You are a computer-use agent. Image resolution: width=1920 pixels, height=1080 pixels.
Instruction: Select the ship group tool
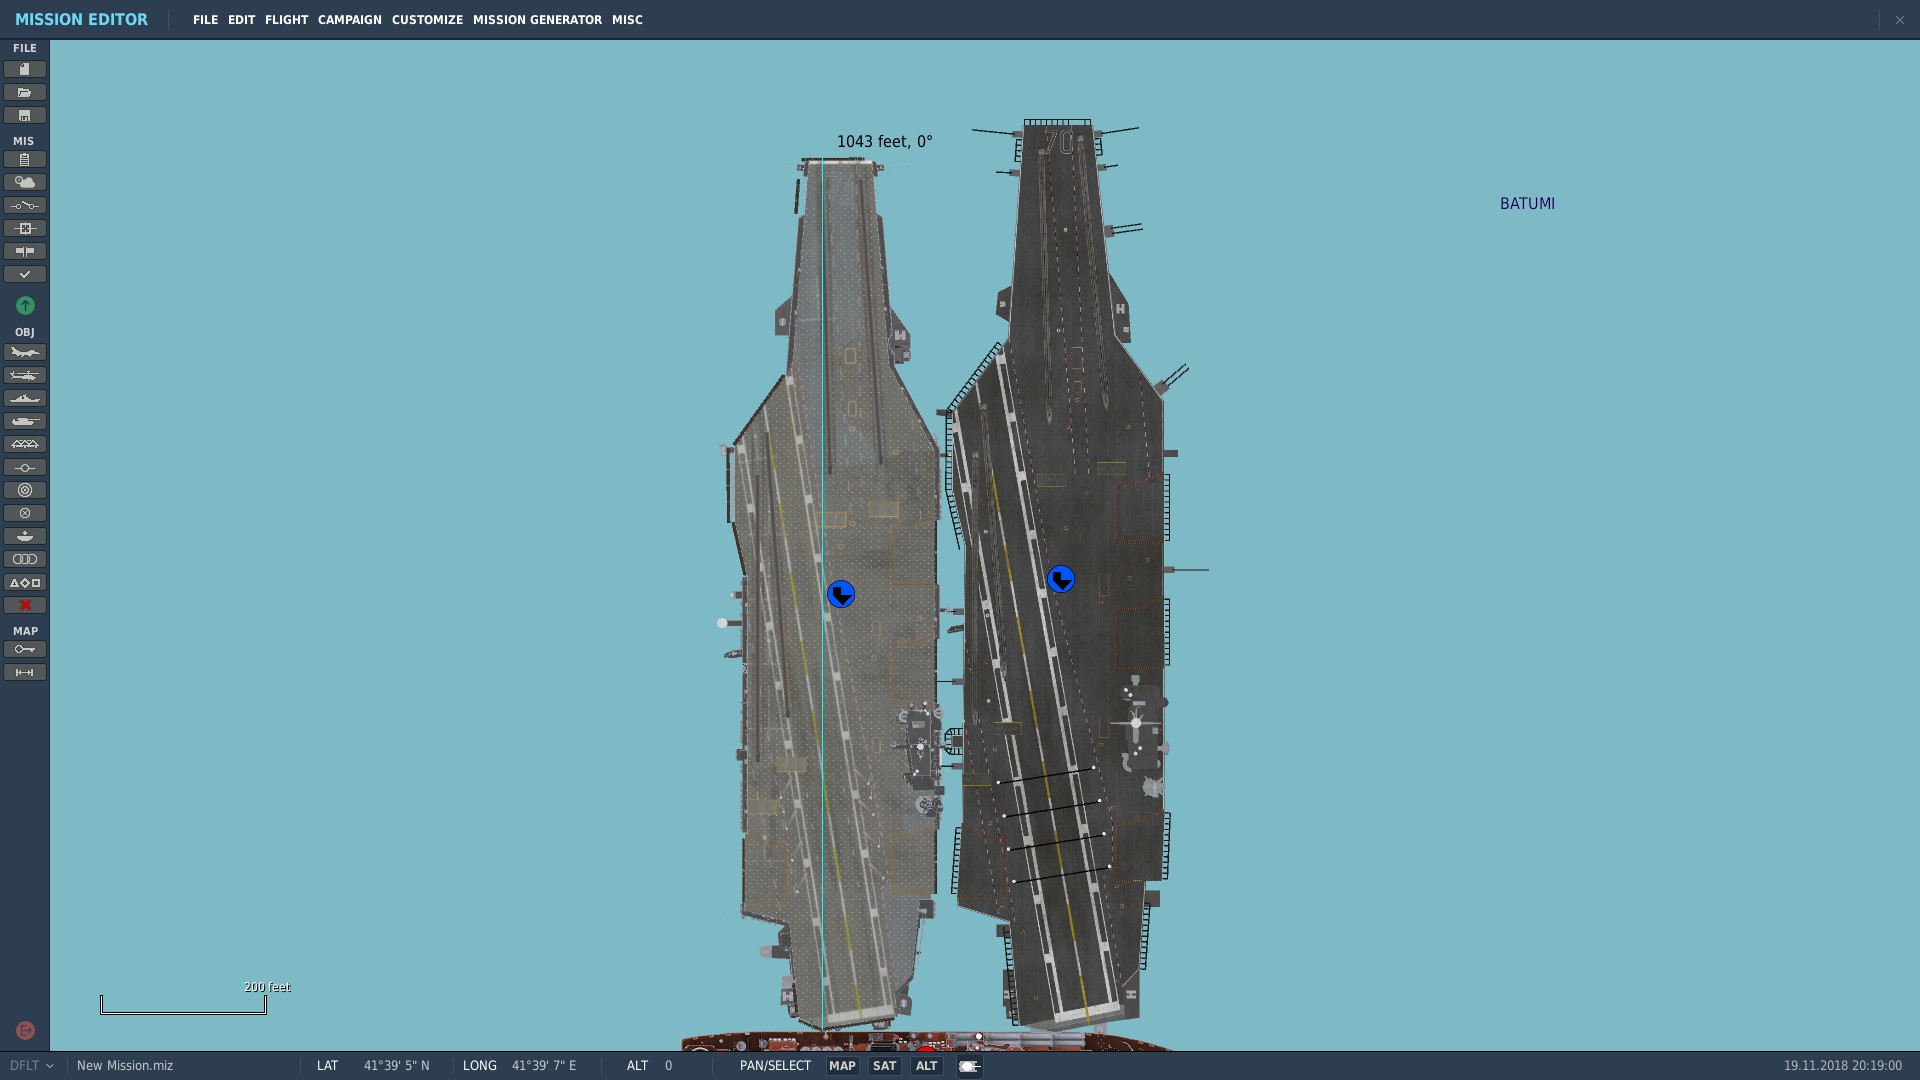point(25,398)
